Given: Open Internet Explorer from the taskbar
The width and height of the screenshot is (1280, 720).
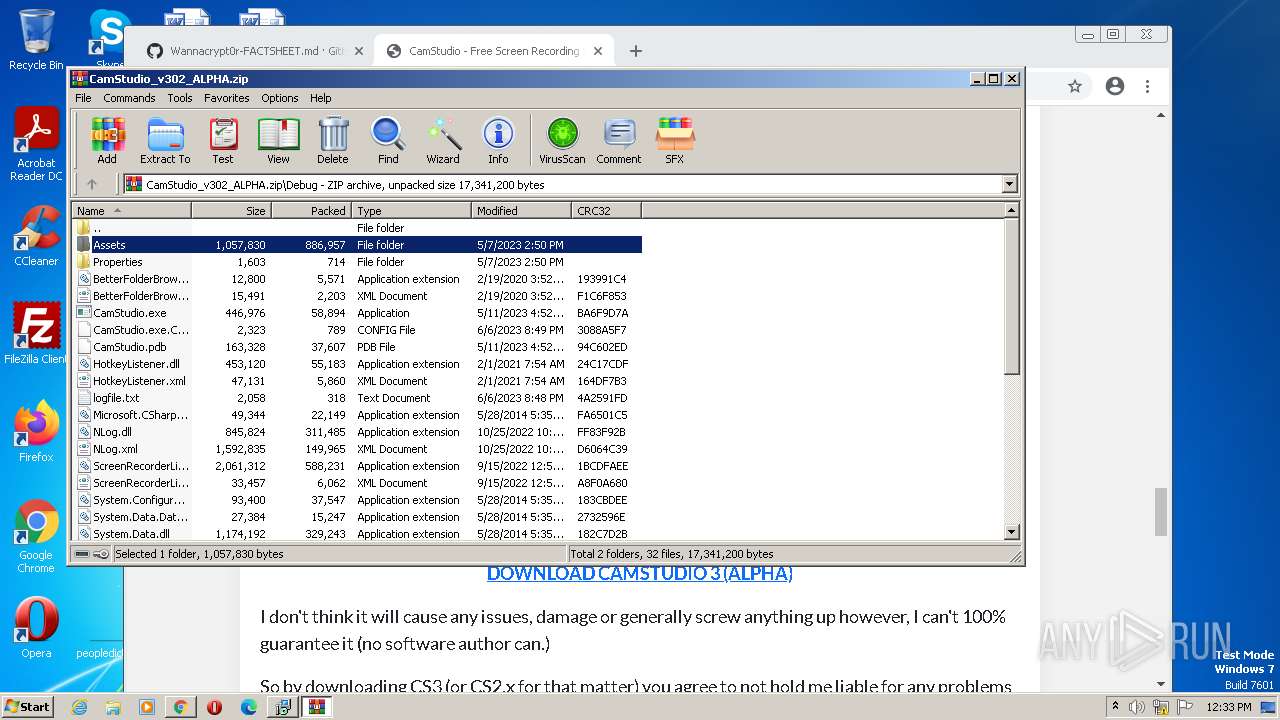Looking at the screenshot, I should 79,707.
